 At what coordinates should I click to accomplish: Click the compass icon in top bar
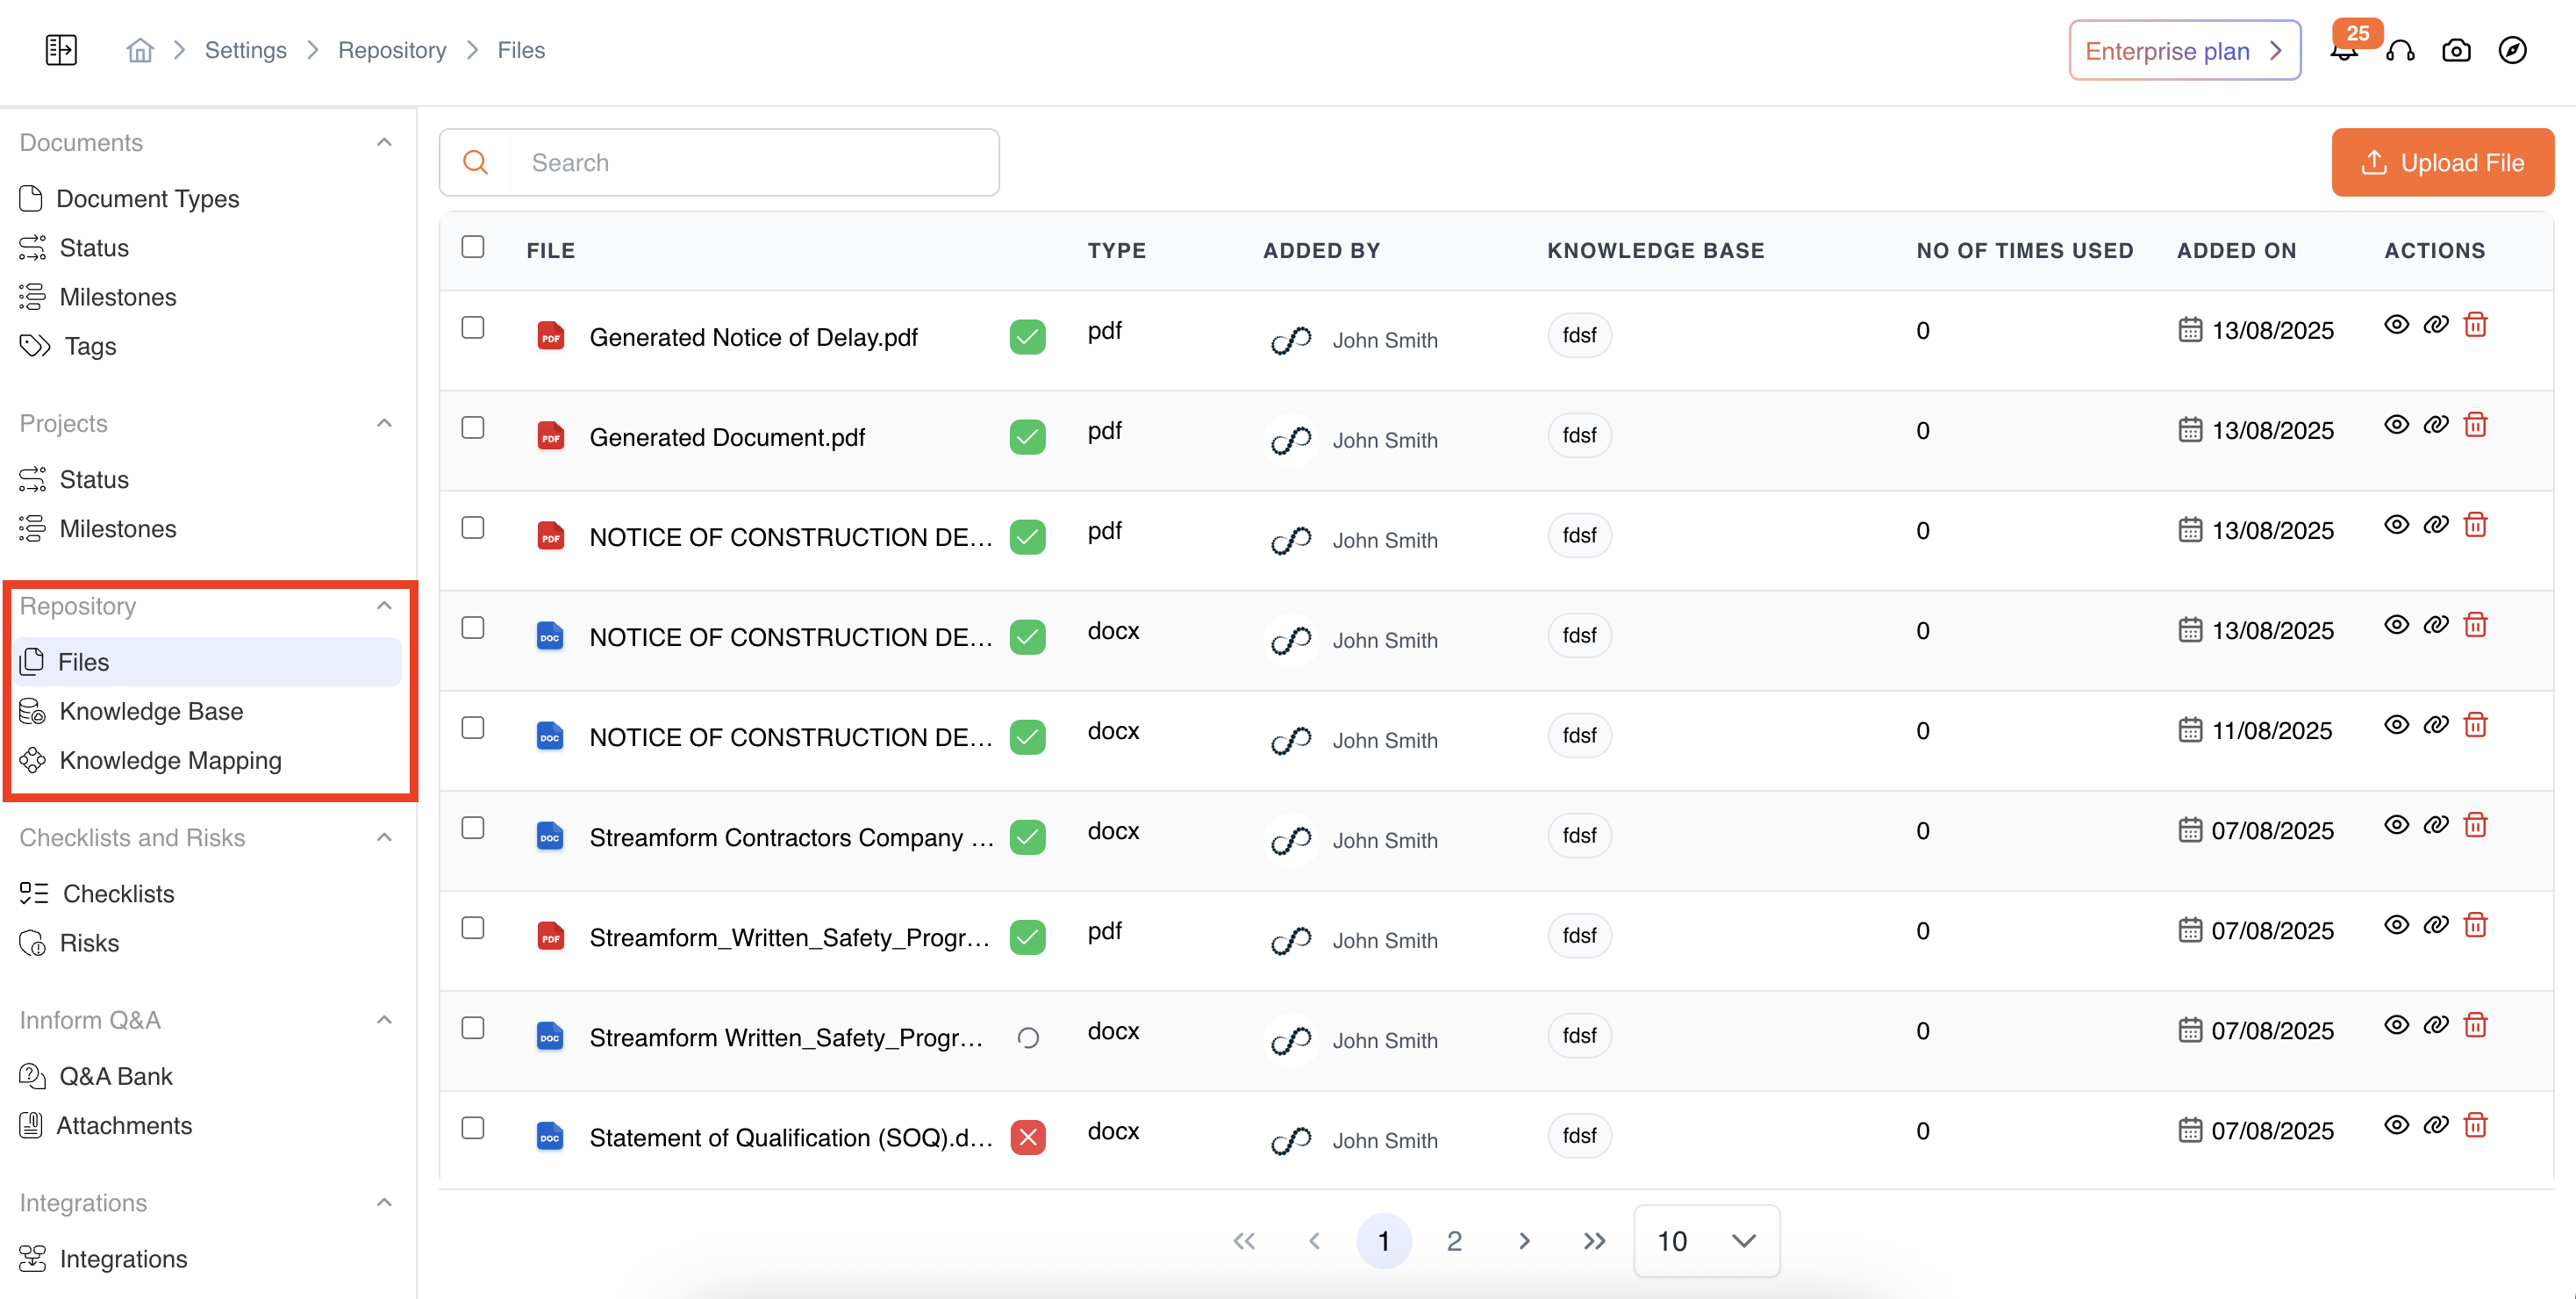[2512, 50]
